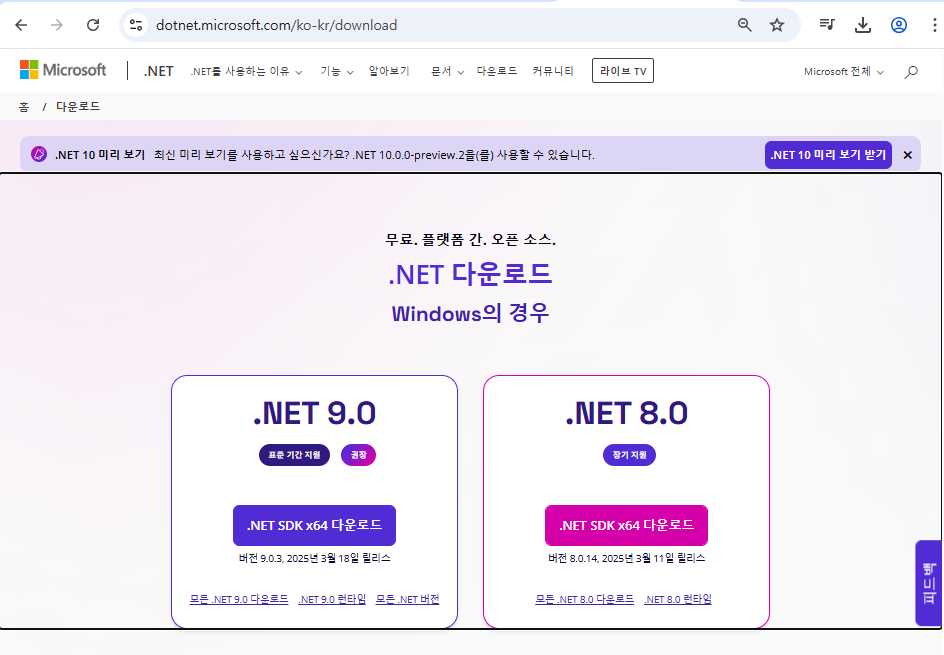This screenshot has width=944, height=655.
Task: Click the zoom magnifier icon in address bar
Action: [x=745, y=25]
